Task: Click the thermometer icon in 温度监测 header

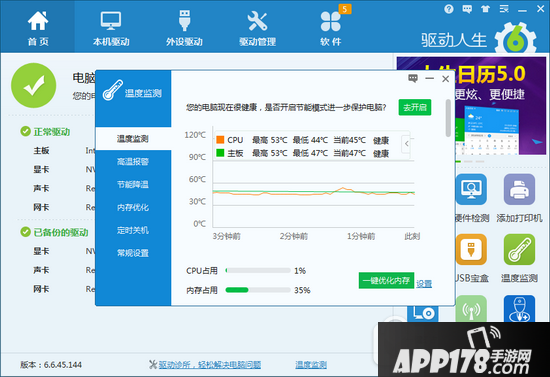Action: click(x=113, y=90)
